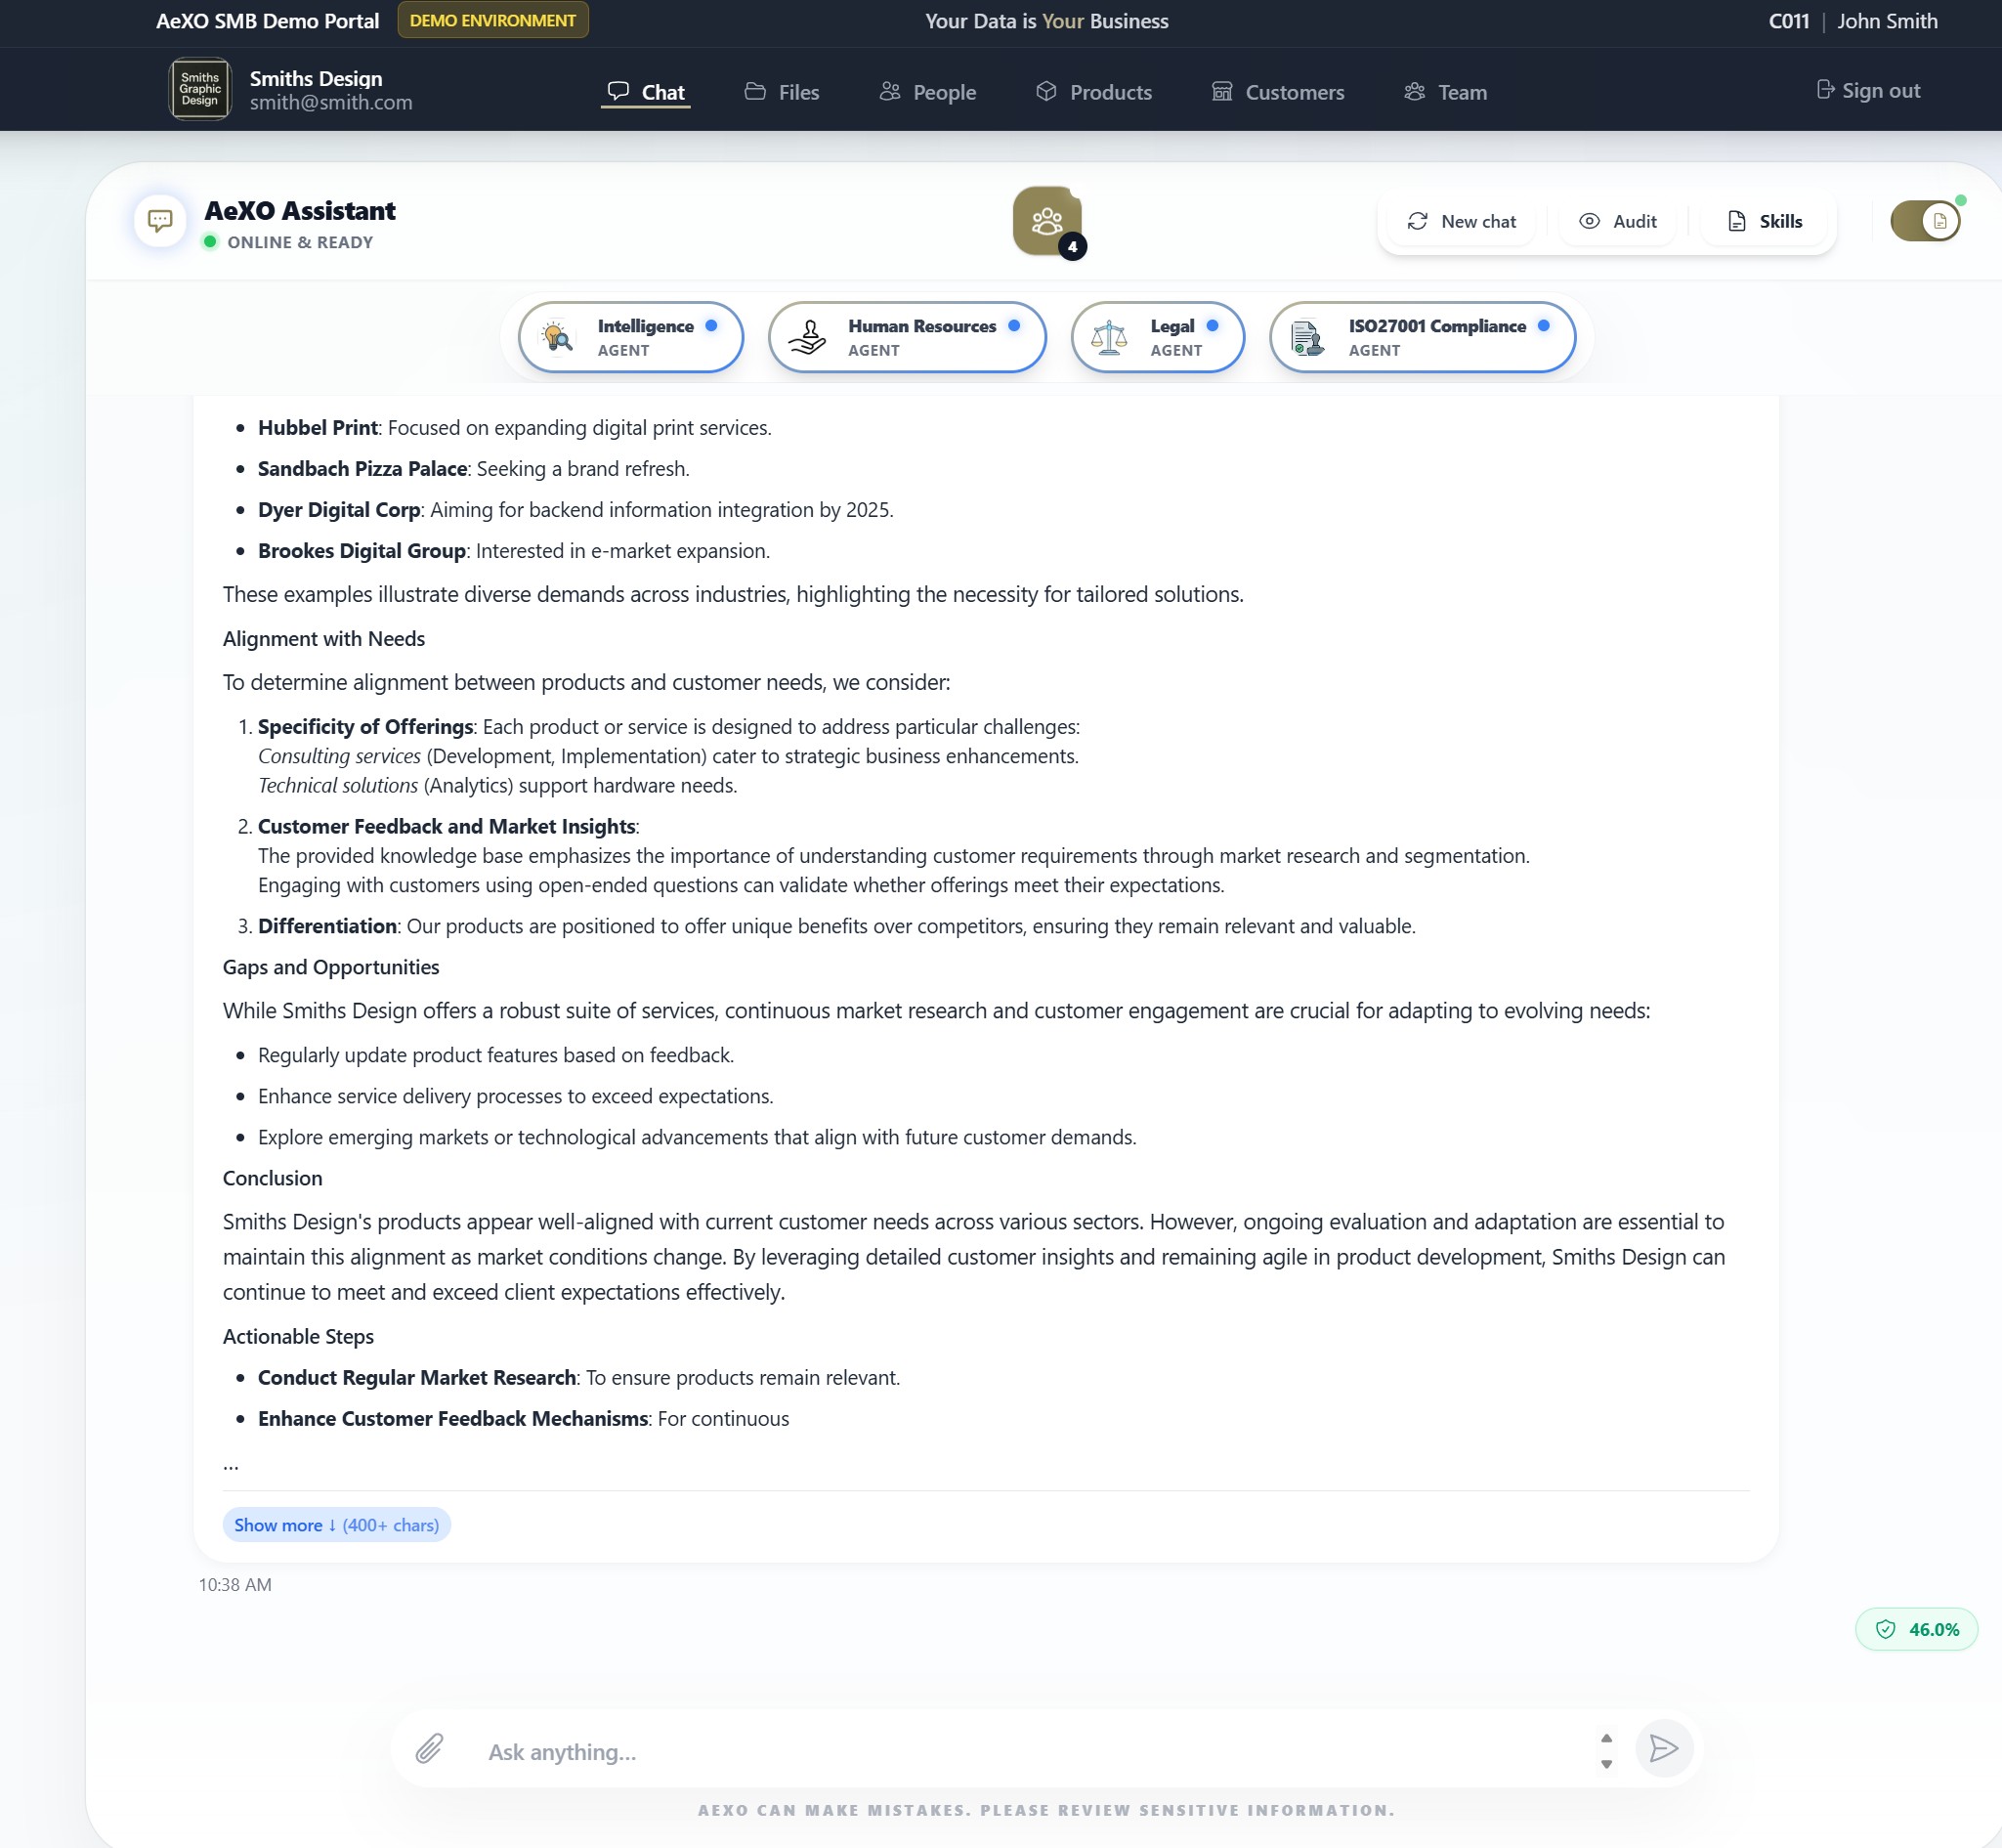Viewport: 2002px width, 1848px height.
Task: Toggle the Intelligence Agent status dot
Action: (713, 325)
